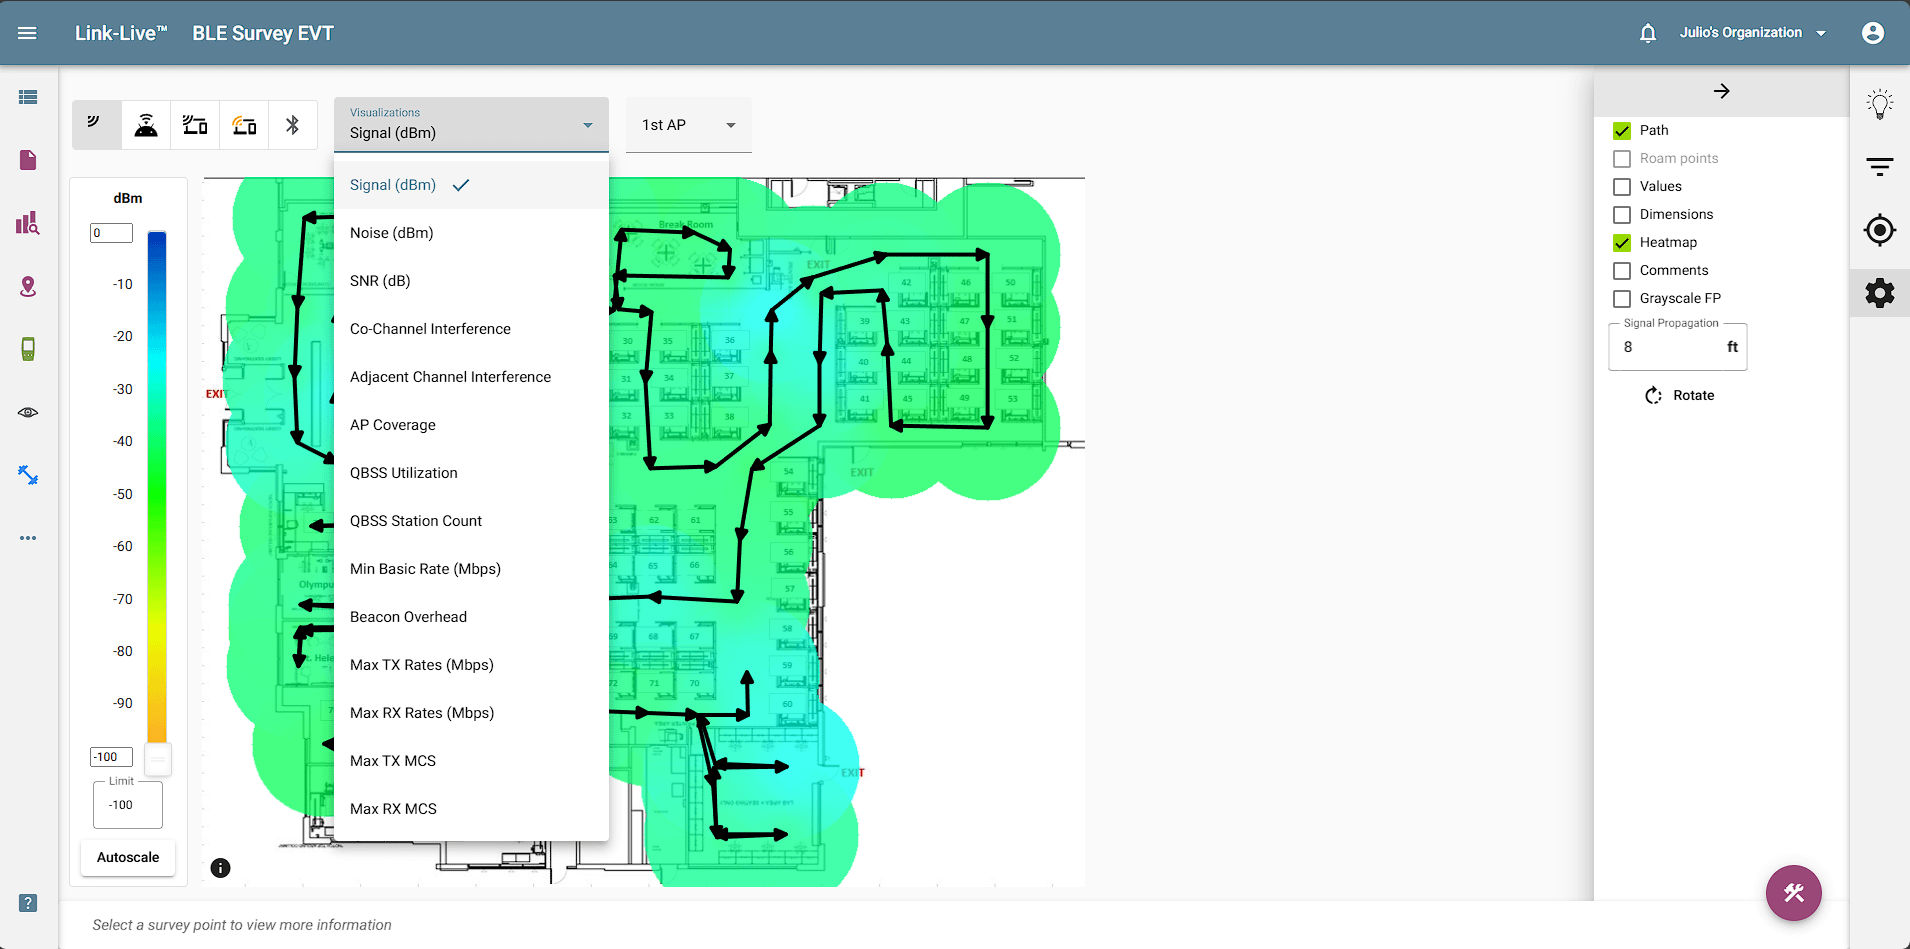Check the Grayscale FP box

pyautogui.click(x=1621, y=298)
